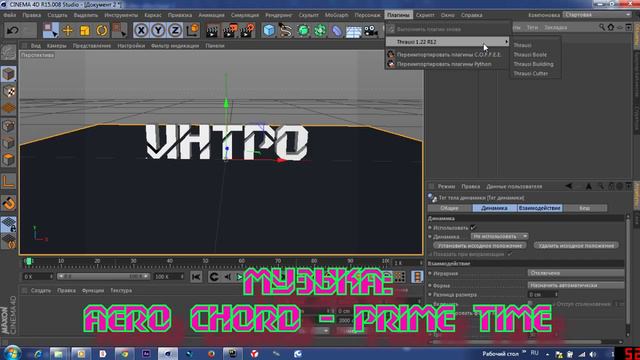This screenshot has height=360, width=640.
Task: Open the Рендеринг menu
Action: [x=279, y=15]
